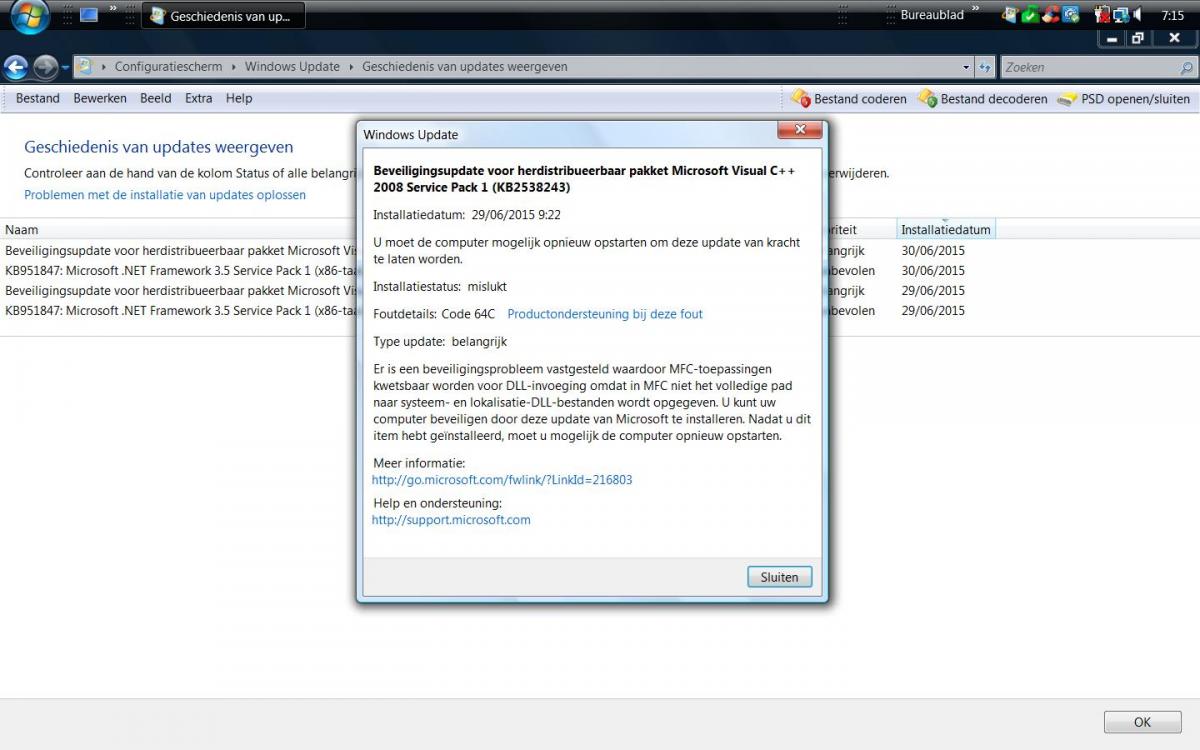1200x750 pixels.
Task: Open the Windows Start orb
Action: tap(30, 17)
